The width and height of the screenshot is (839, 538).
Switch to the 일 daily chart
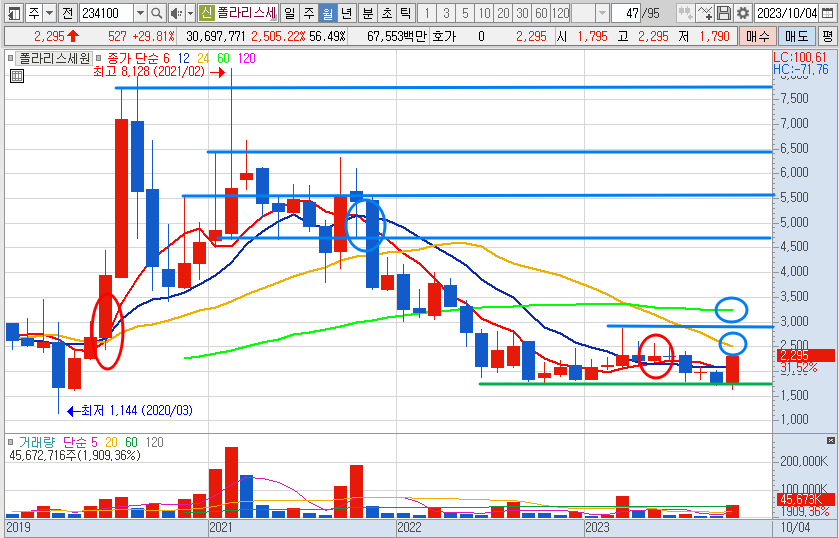coord(289,13)
